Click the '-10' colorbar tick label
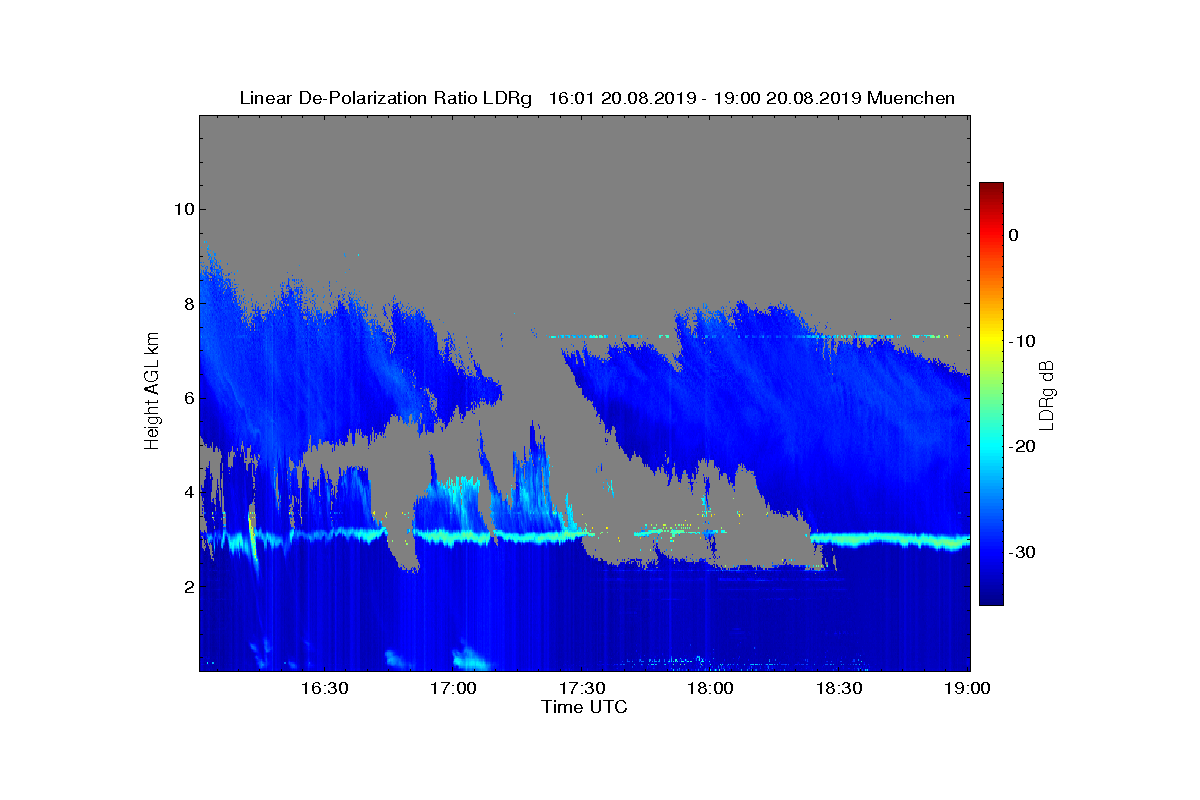1200x800 pixels. point(1022,341)
